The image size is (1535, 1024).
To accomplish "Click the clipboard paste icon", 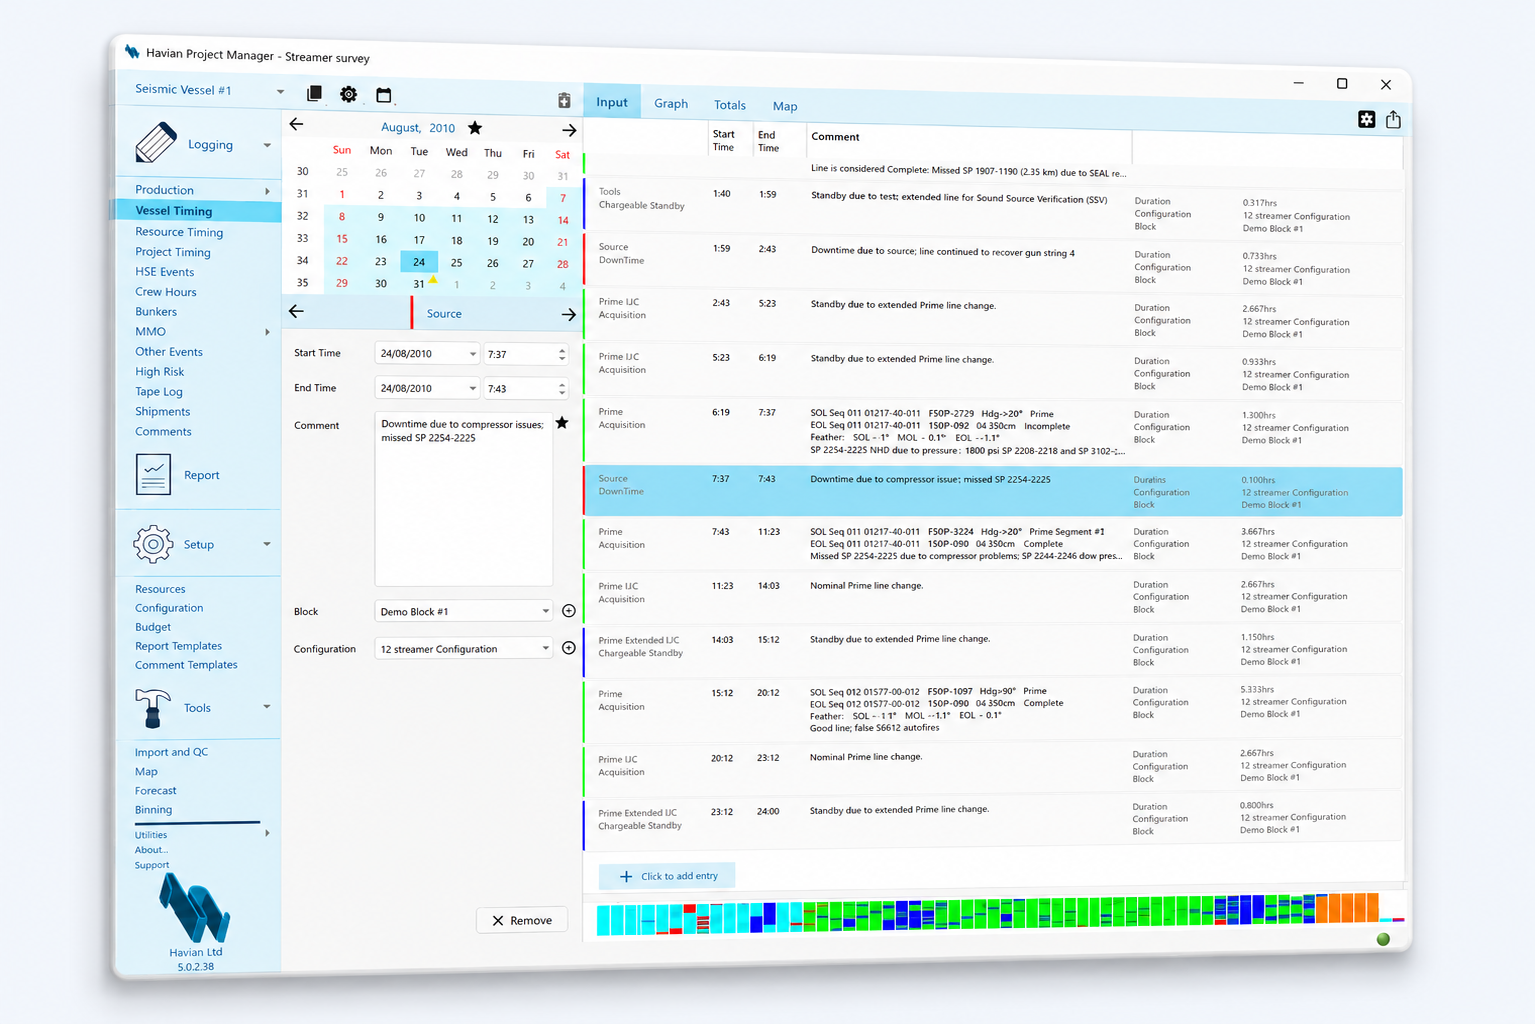I will coord(564,100).
